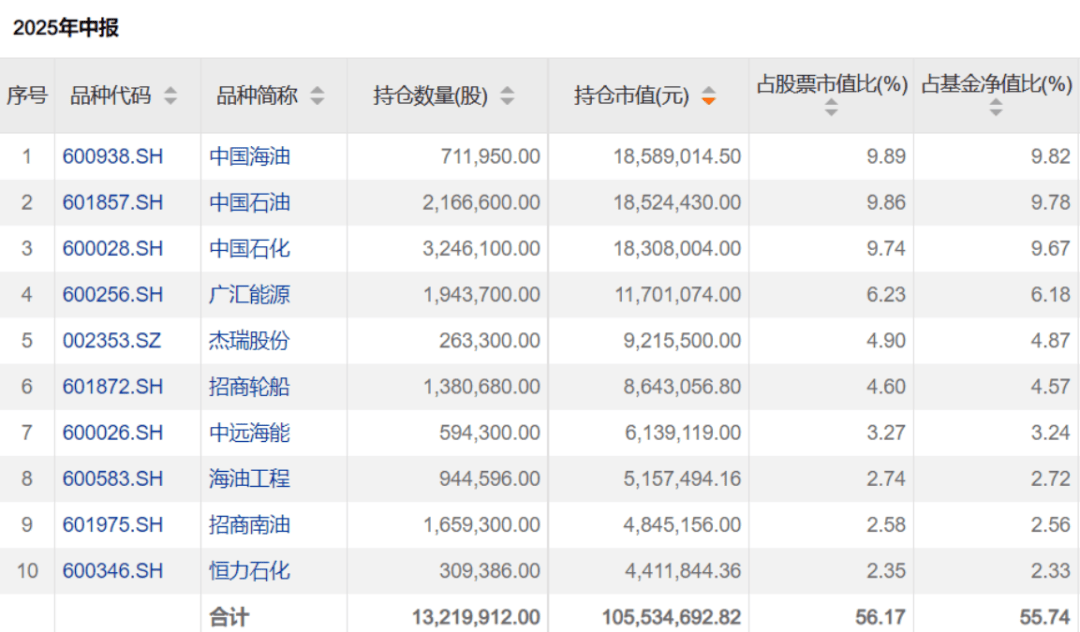This screenshot has height=632, width=1080.
Task: Click the descending sort arrow on 持仓数量(股)
Action: point(509,100)
